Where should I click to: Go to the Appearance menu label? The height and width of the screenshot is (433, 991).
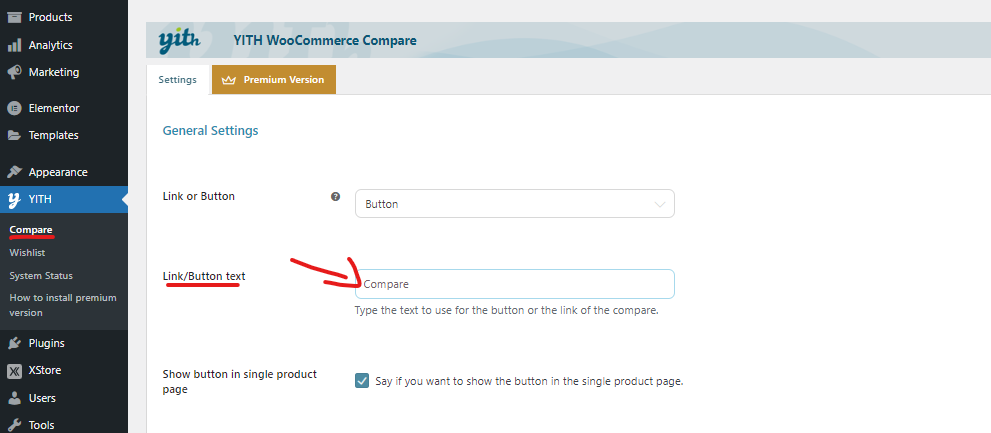[58, 172]
